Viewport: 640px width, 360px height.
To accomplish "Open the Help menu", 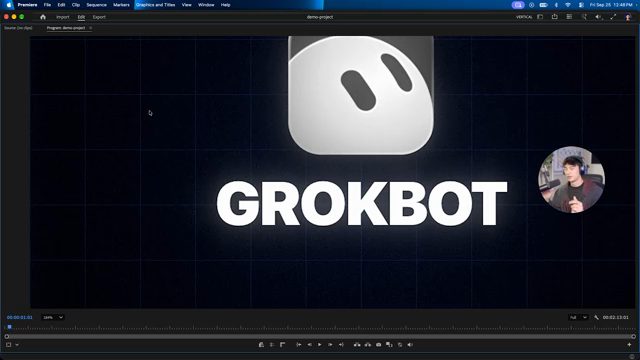I will (x=226, y=5).
